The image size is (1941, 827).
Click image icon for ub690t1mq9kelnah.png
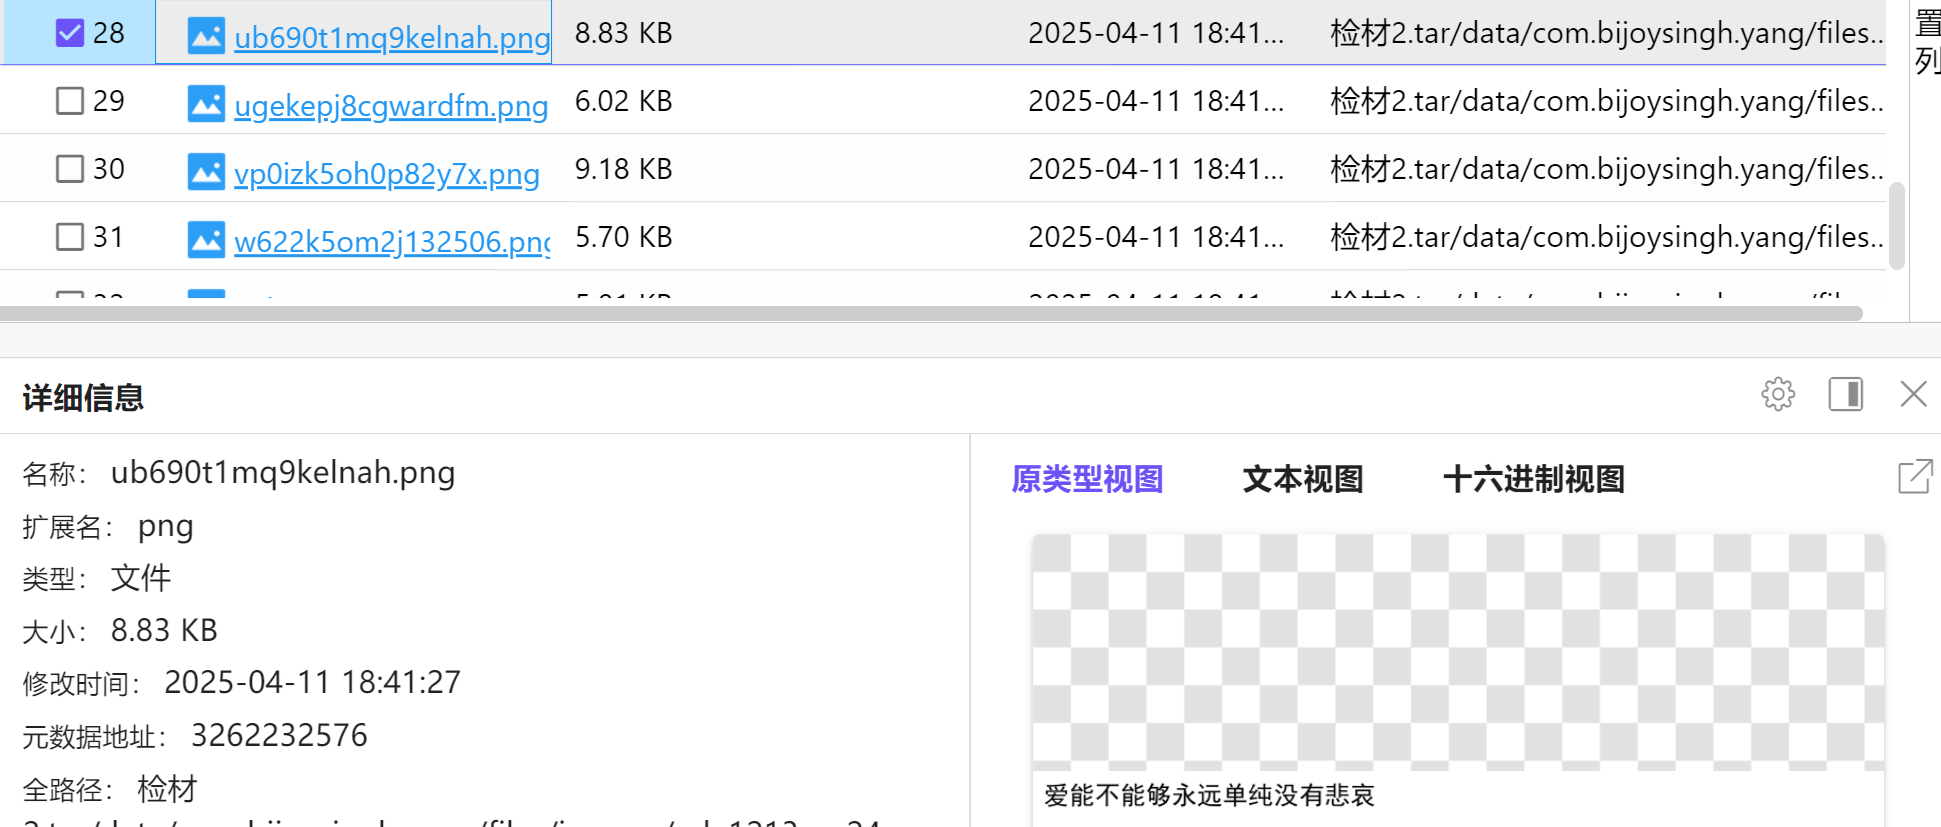point(206,36)
